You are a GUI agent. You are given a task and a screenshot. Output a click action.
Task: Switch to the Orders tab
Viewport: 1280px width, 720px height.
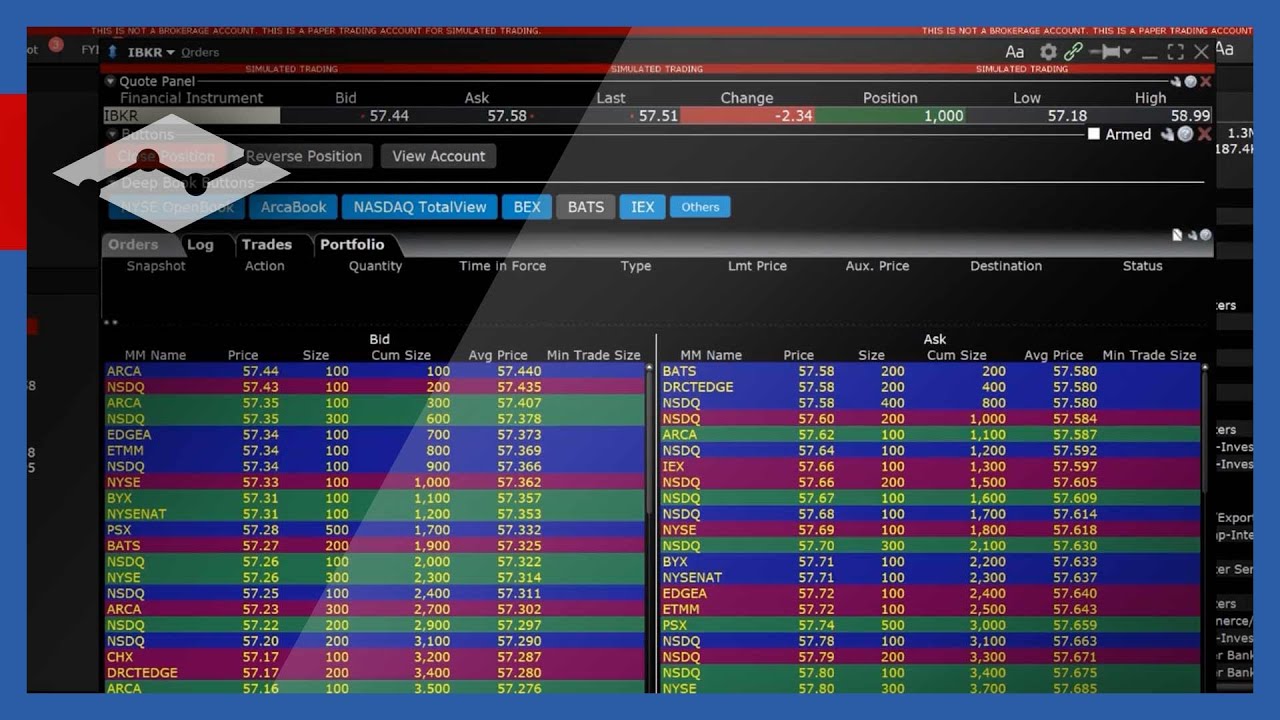[x=133, y=245]
